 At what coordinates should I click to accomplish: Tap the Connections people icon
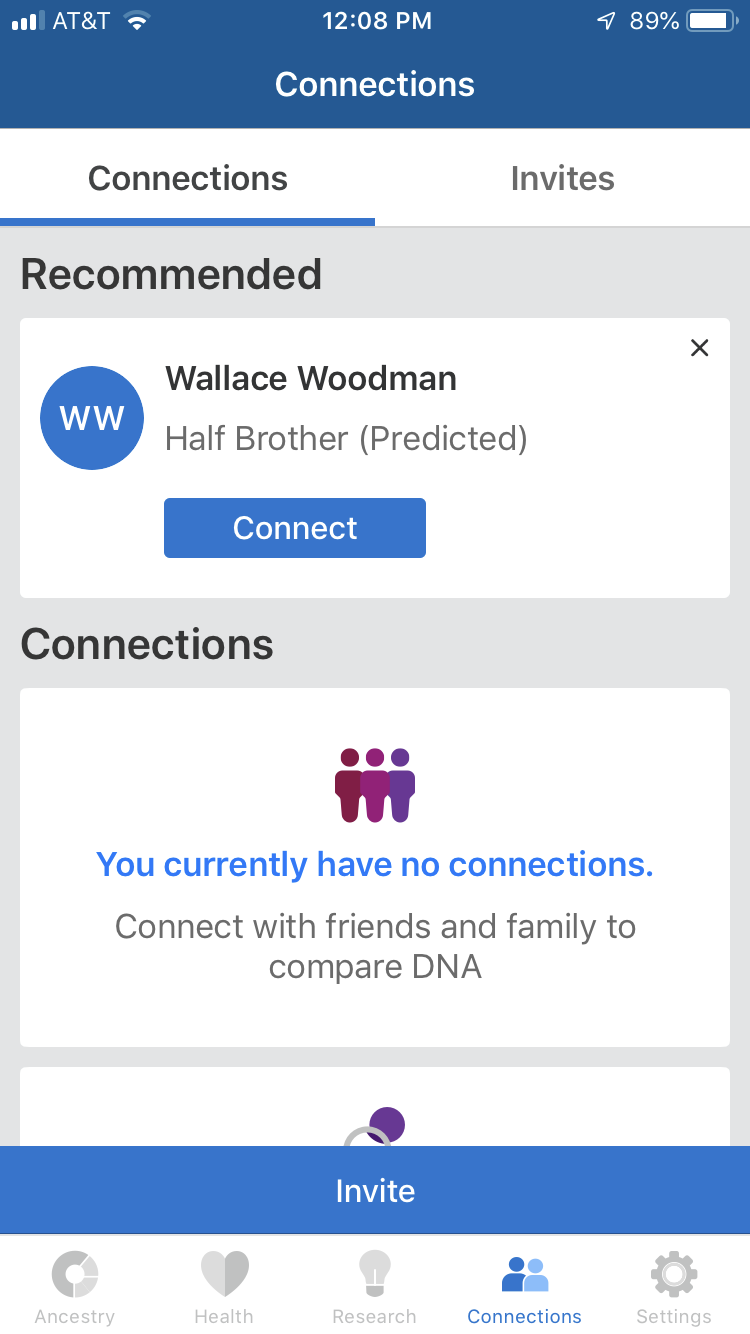click(524, 1275)
